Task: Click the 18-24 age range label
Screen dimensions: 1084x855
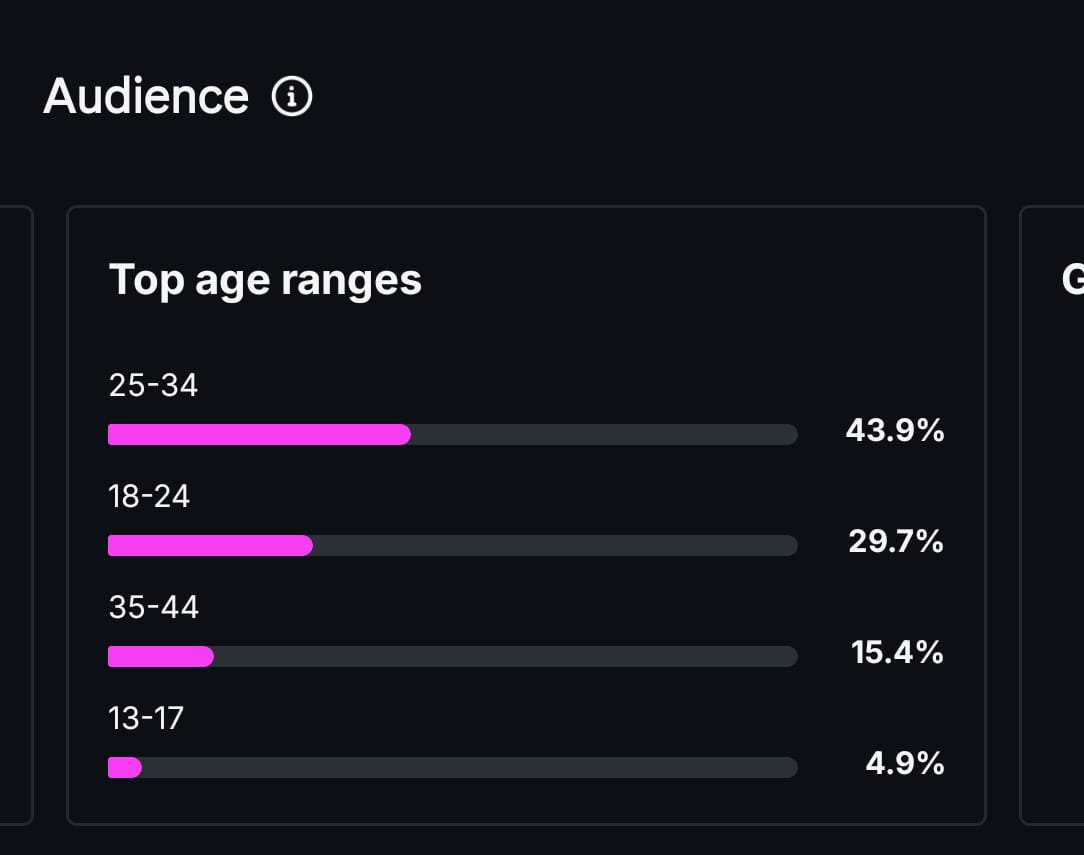Action: 149,496
